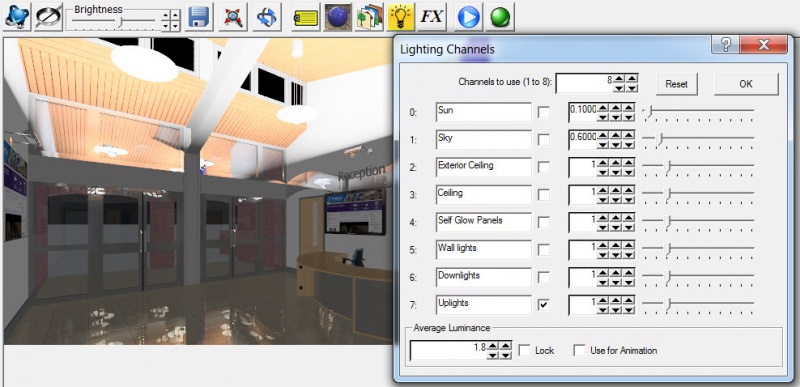
Task: Click the blue play button icon
Action: point(468,17)
